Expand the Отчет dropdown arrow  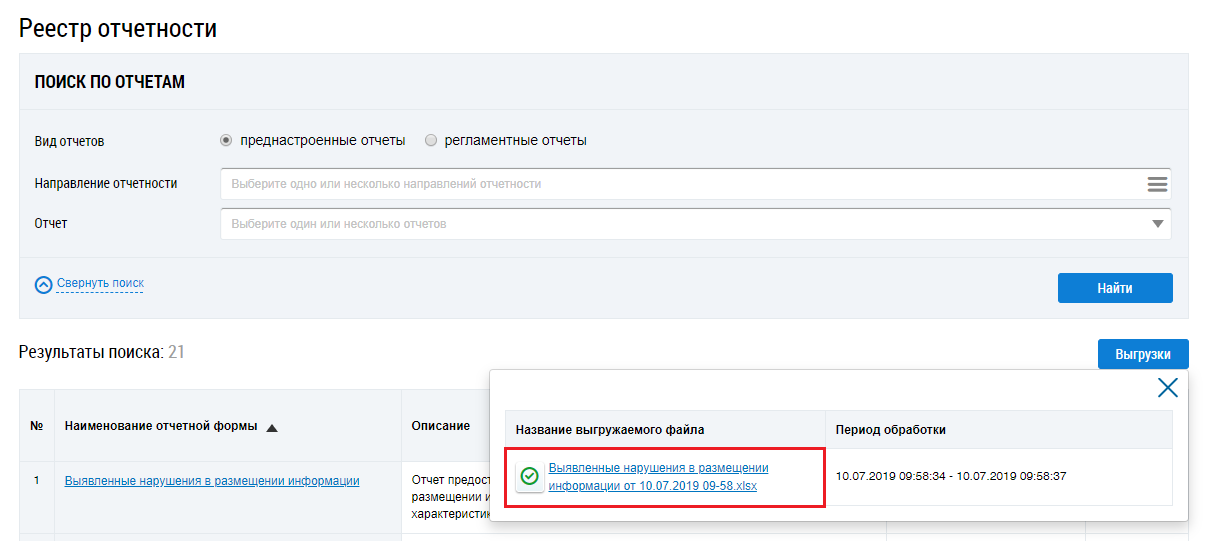(1157, 224)
